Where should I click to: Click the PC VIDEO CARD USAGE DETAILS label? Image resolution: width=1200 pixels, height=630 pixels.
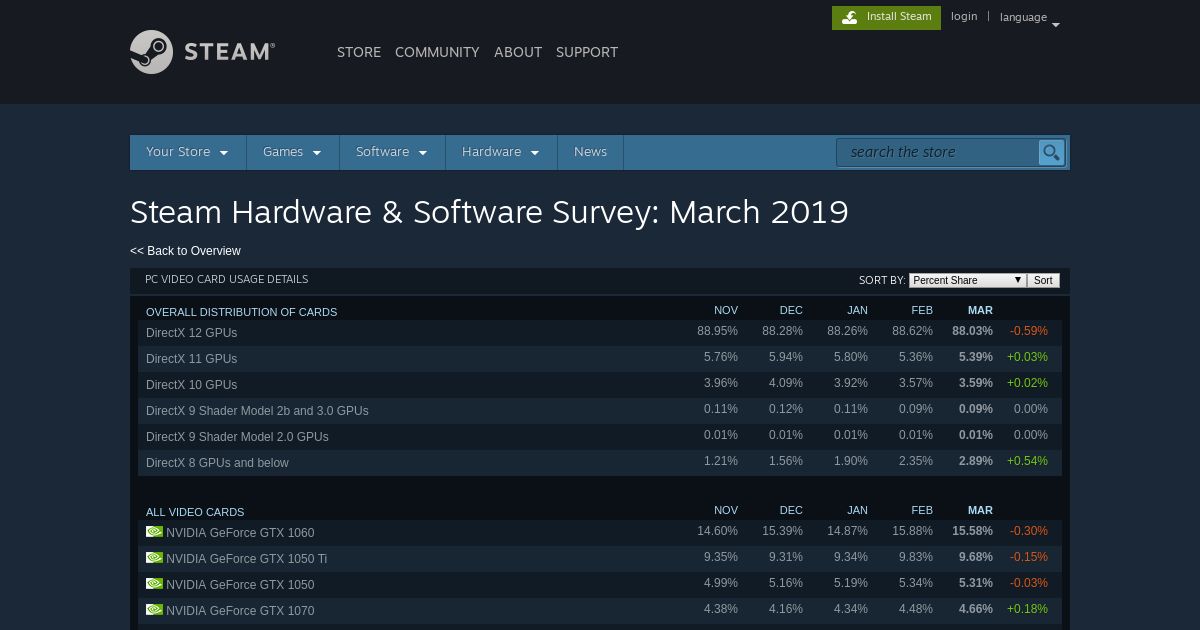pyautogui.click(x=226, y=279)
